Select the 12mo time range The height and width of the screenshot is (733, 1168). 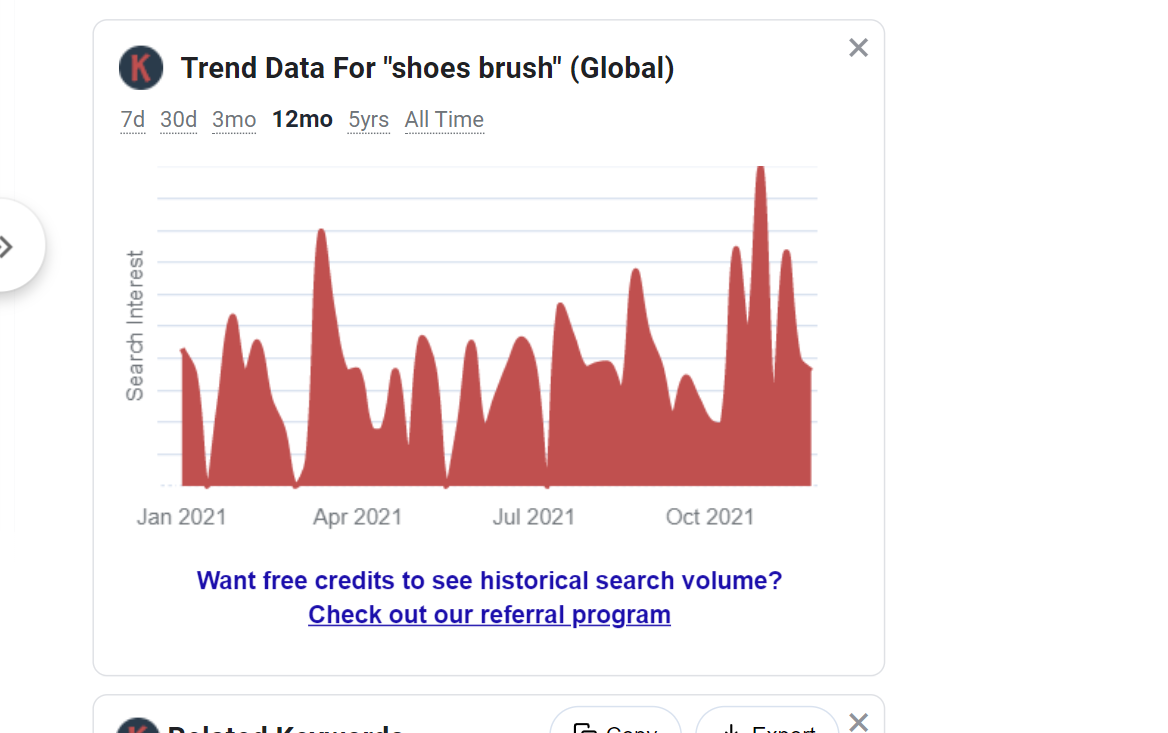(x=302, y=120)
